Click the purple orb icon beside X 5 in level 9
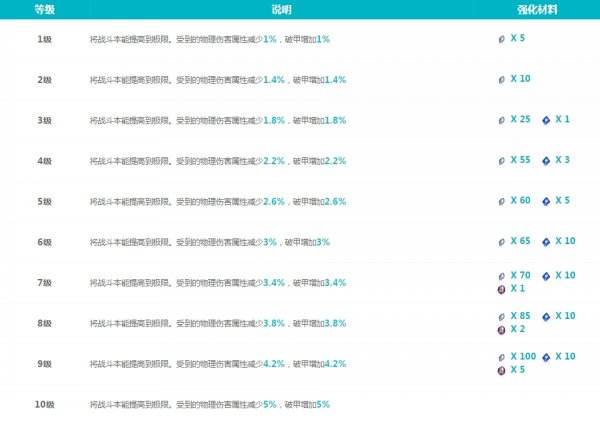The image size is (600, 422). click(502, 370)
